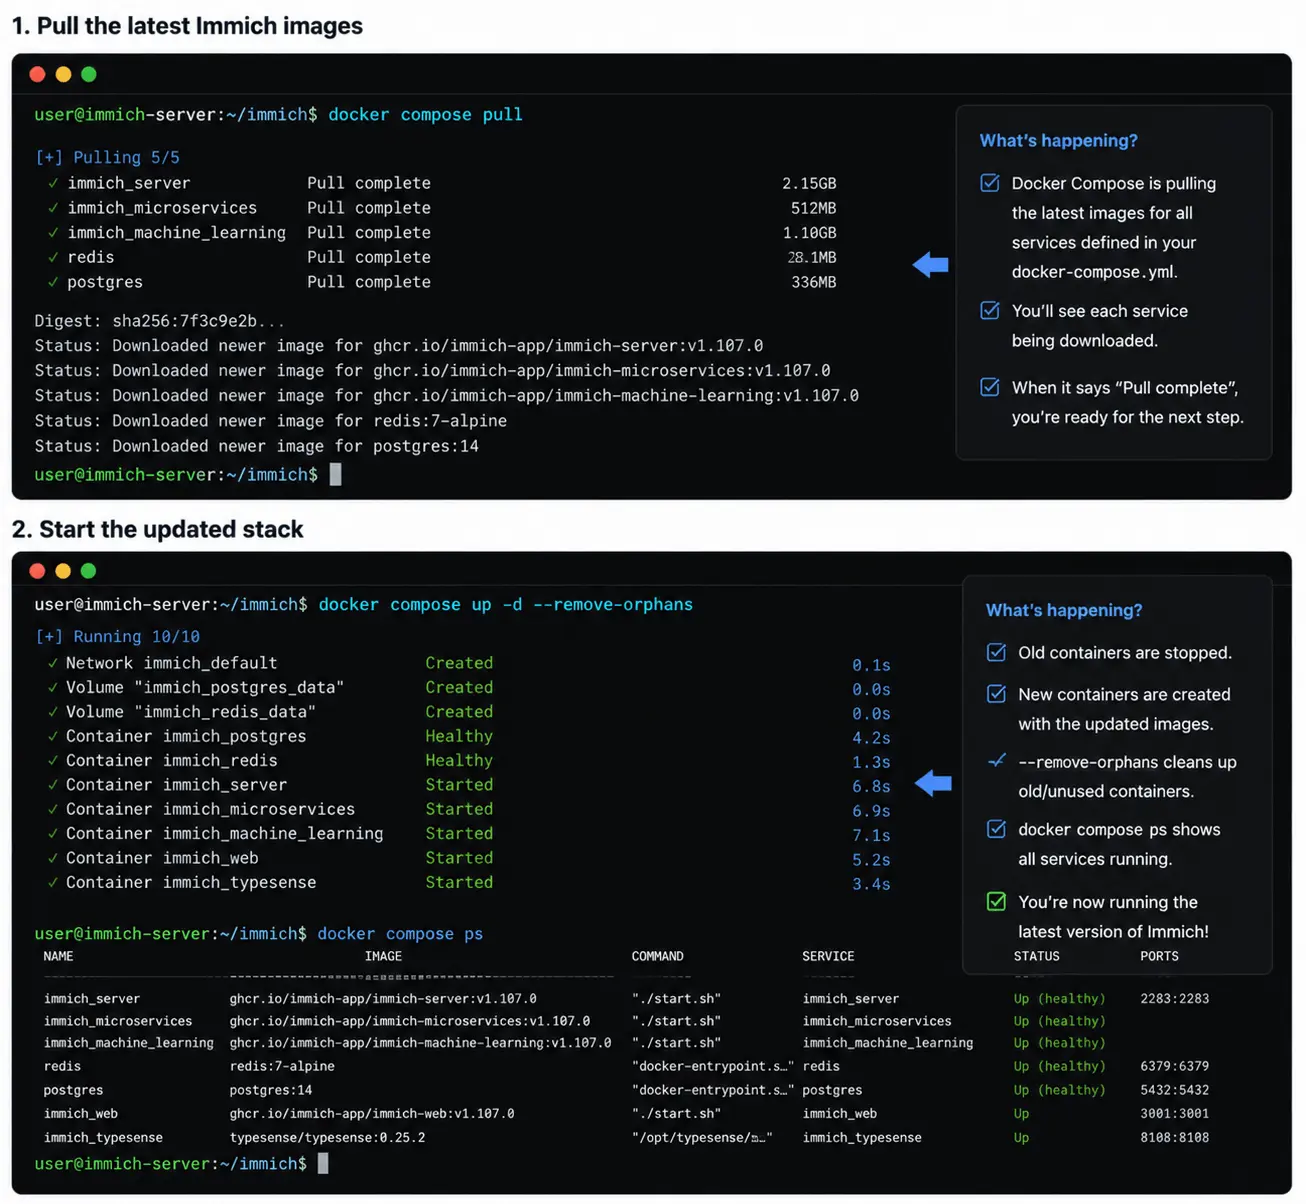Click the "6379:6379" port value
This screenshot has width=1306, height=1204.
coord(1174,1067)
